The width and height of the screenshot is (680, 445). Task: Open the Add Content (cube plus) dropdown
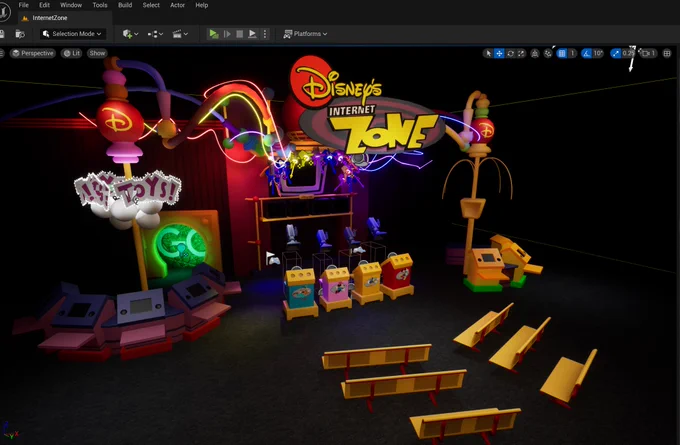[x=130, y=34]
